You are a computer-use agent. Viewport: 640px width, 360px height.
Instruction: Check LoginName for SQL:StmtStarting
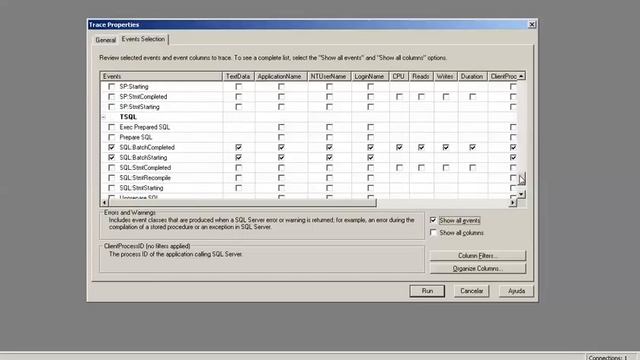point(370,188)
